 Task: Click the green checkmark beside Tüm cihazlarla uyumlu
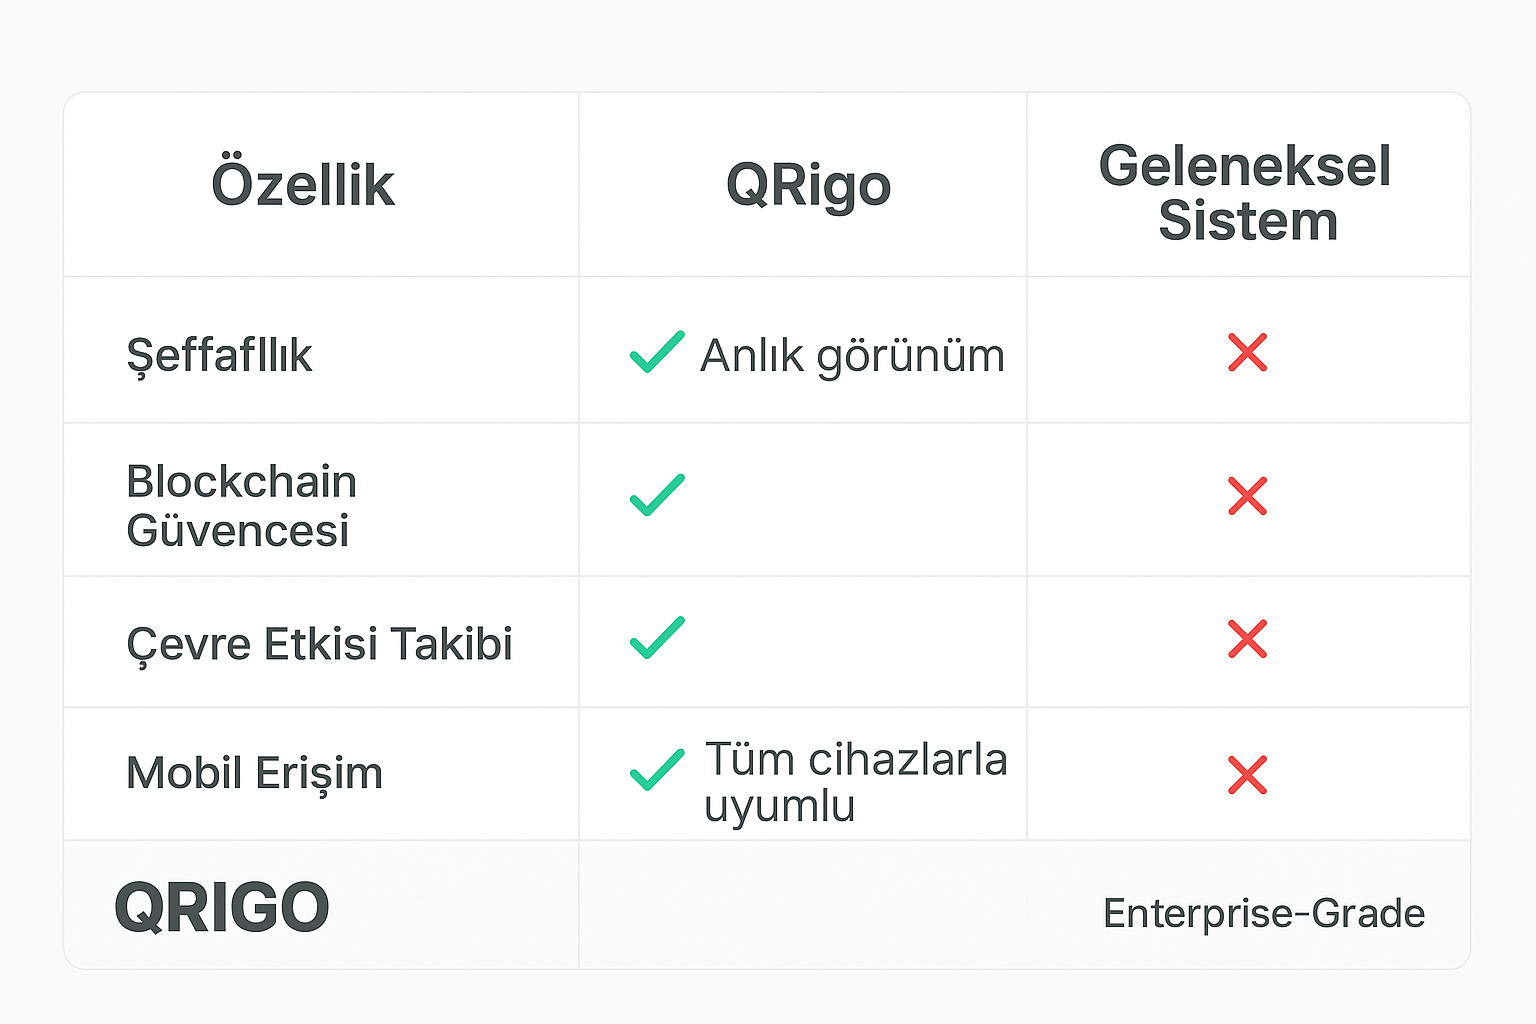[x=657, y=770]
